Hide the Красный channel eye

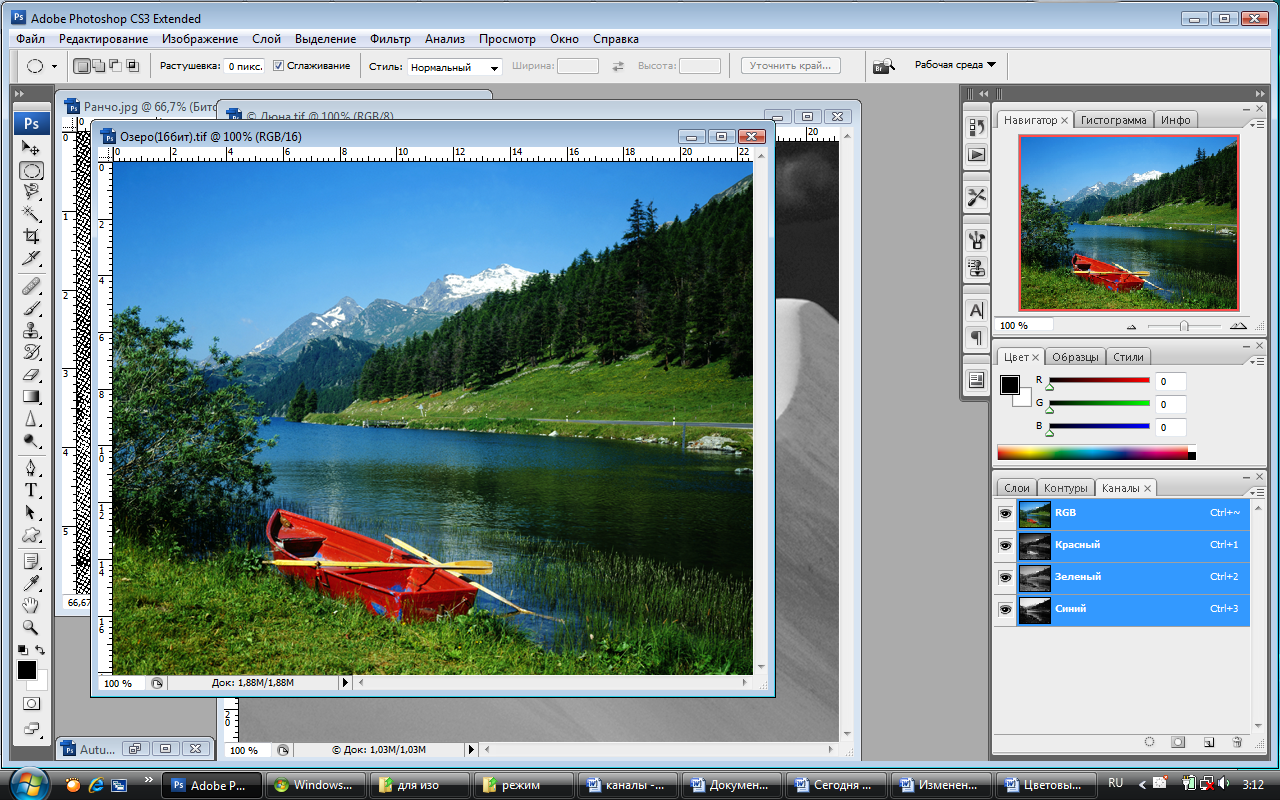(x=1005, y=545)
